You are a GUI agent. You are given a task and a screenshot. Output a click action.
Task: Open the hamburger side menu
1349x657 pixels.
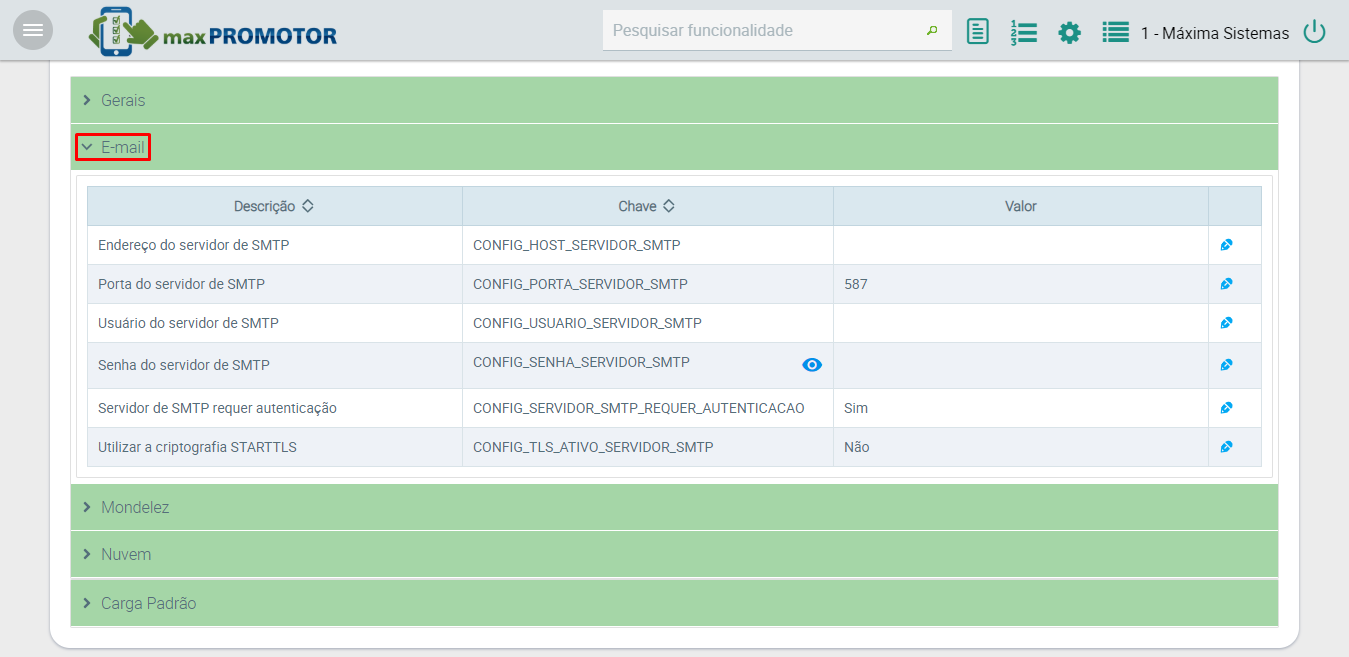pos(33,30)
